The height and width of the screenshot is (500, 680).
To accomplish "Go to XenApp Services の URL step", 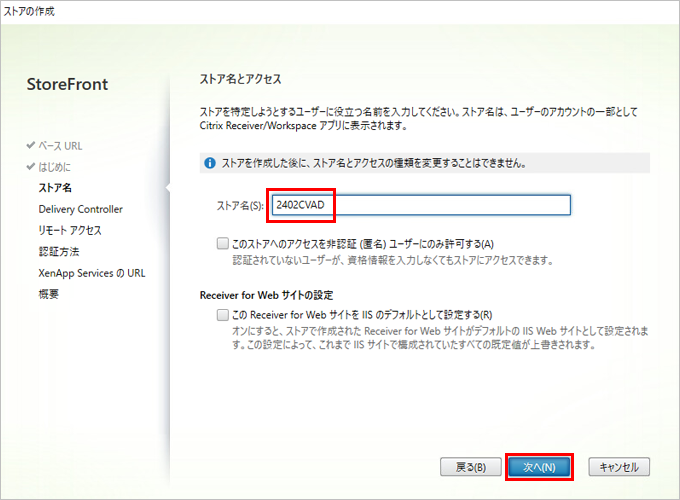I will click(x=91, y=272).
